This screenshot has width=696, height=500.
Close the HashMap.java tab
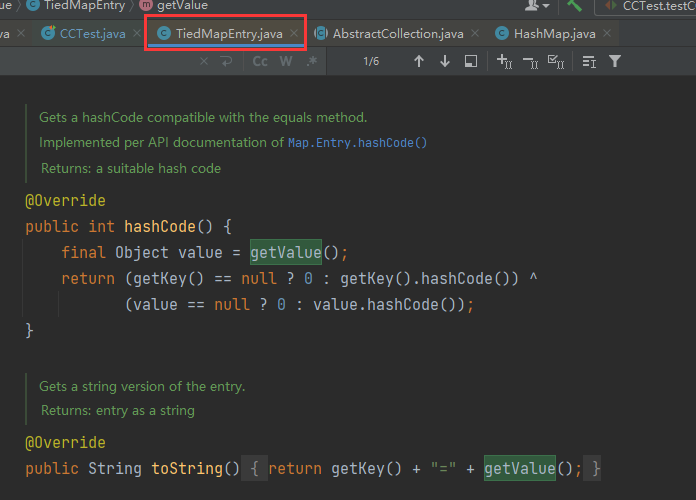pos(607,33)
